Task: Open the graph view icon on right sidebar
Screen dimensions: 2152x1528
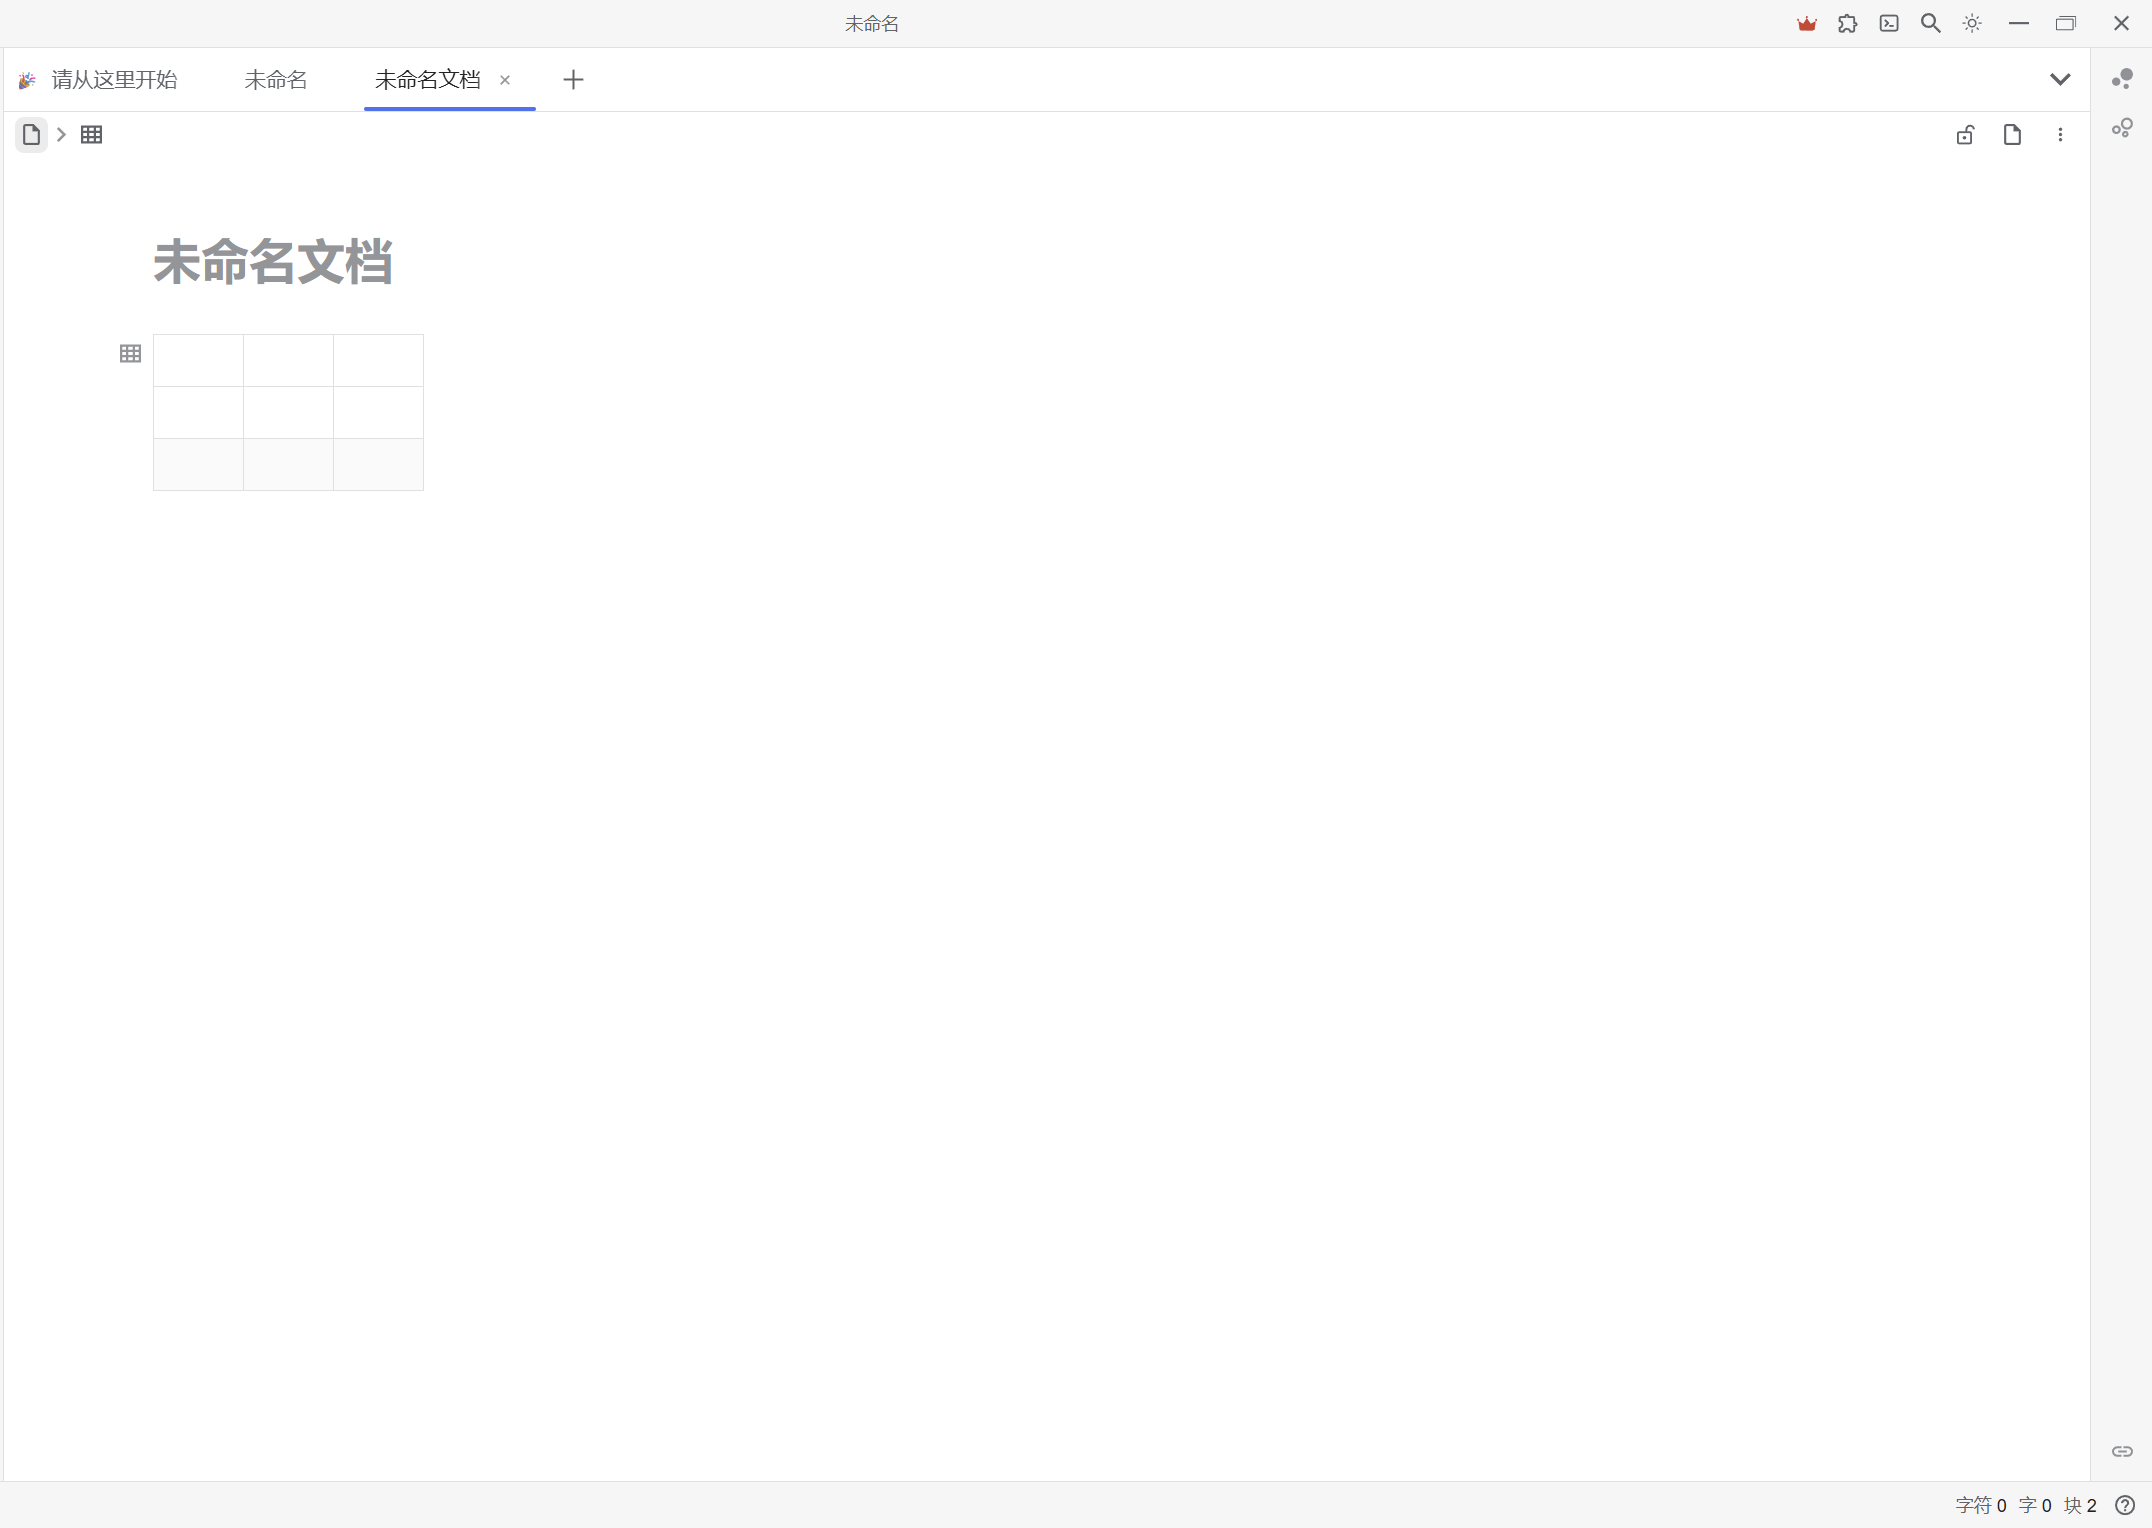Action: 2122,128
